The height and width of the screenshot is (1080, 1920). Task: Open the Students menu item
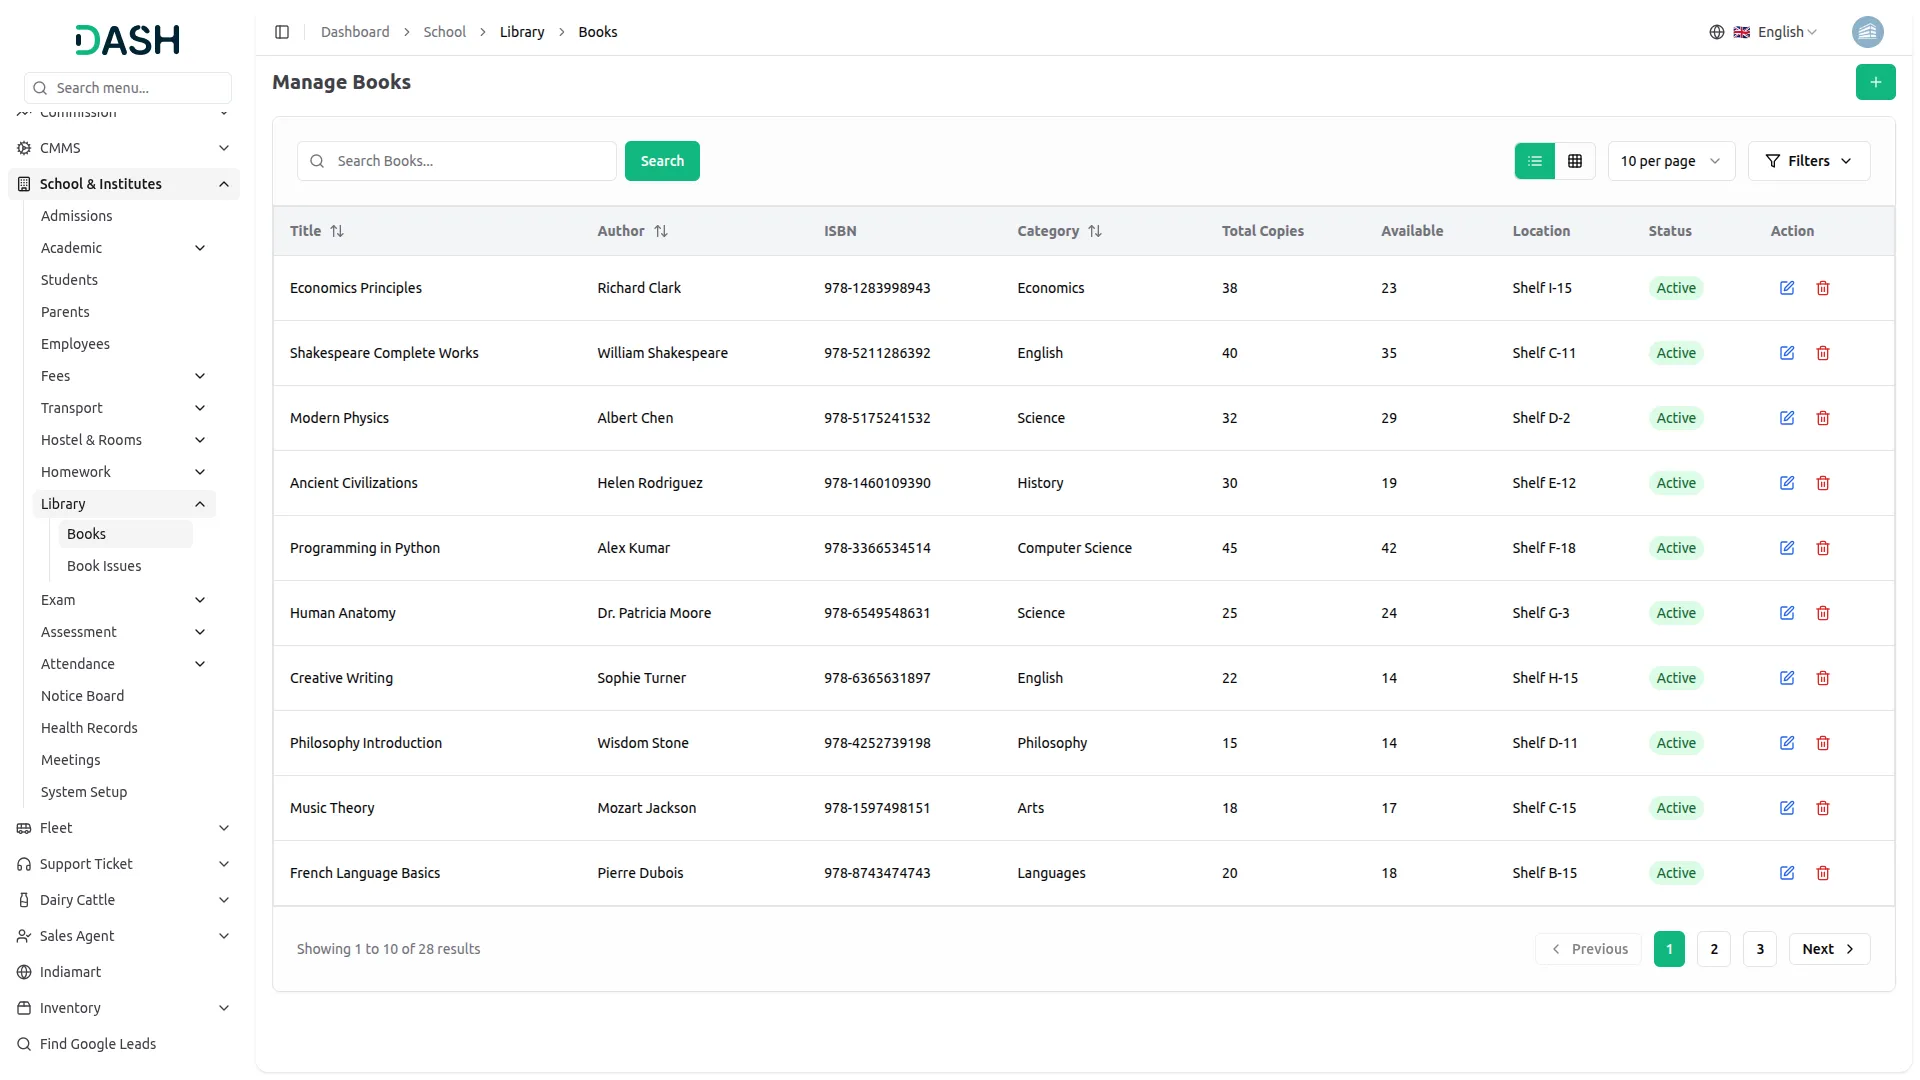(x=69, y=280)
